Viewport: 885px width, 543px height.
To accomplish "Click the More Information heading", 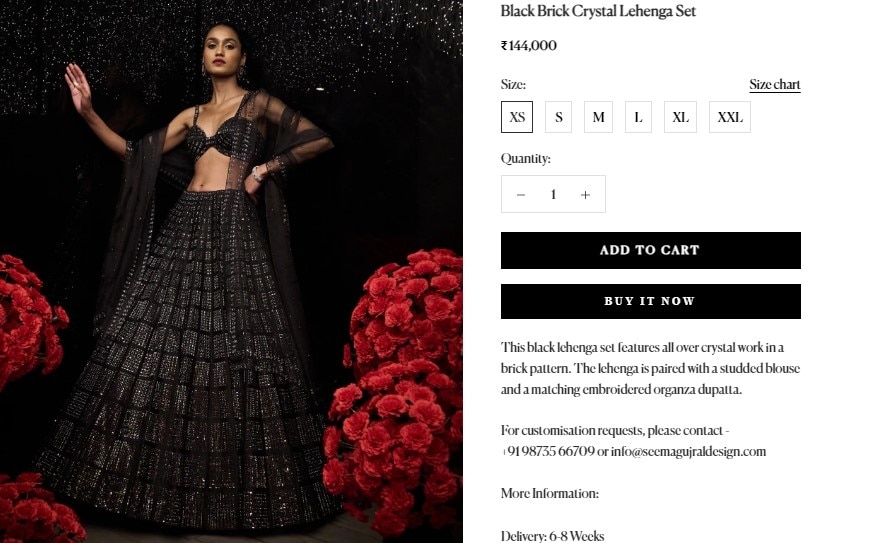I will (550, 493).
